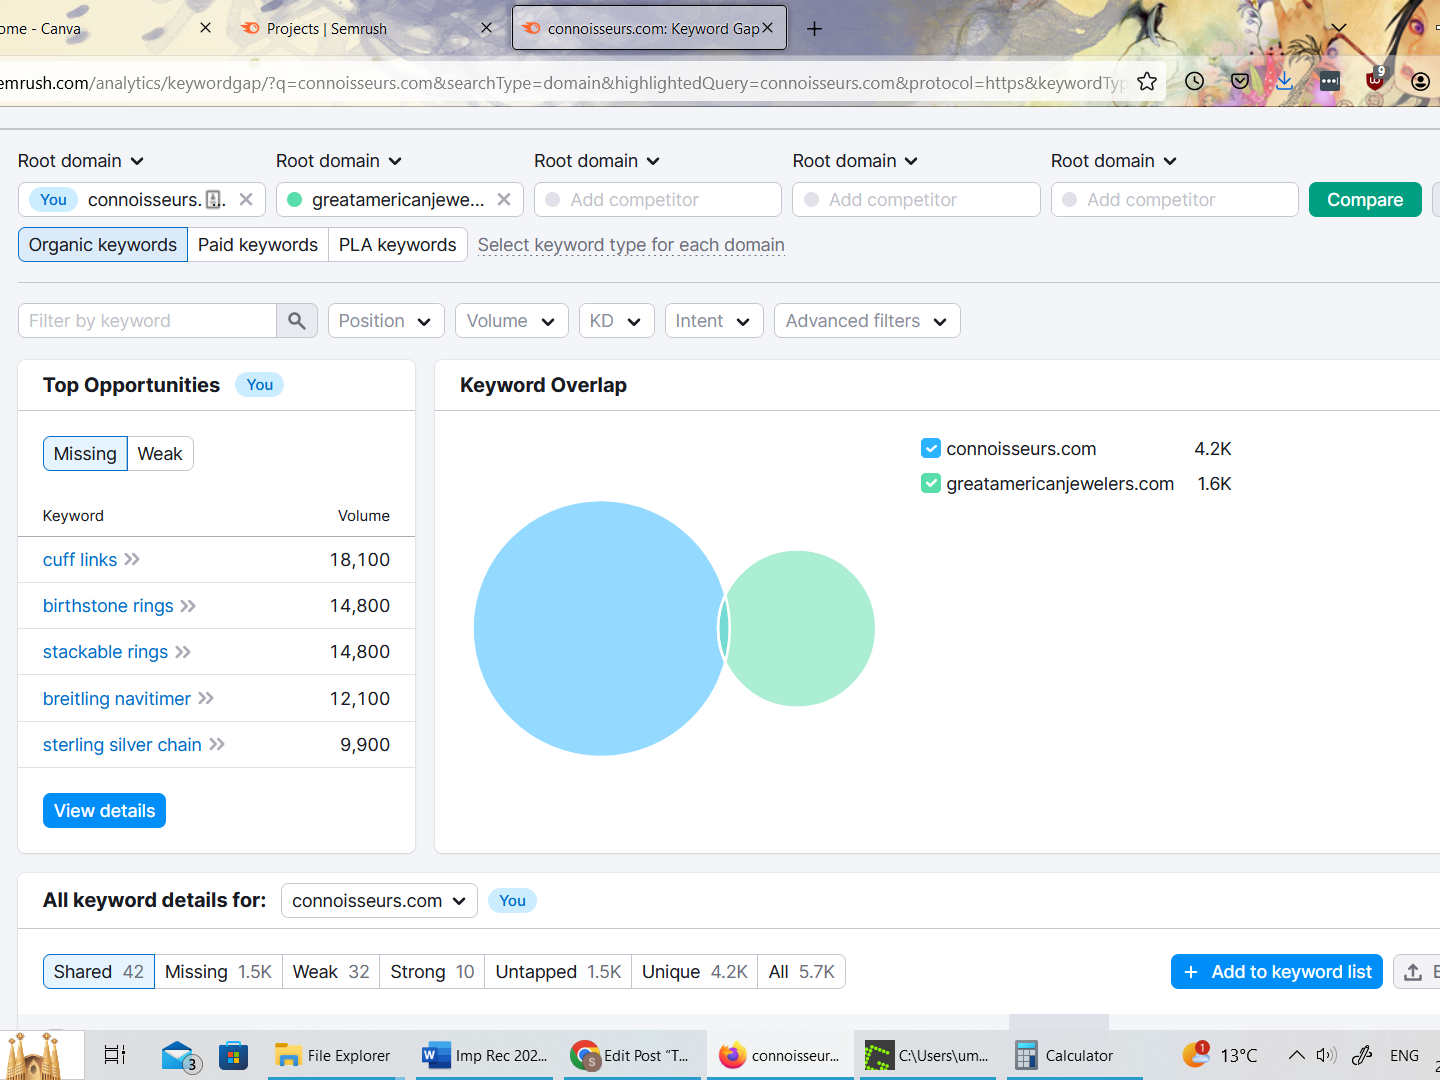This screenshot has width=1440, height=1080.
Task: Switch to the Strong 10 tab
Action: 432,972
